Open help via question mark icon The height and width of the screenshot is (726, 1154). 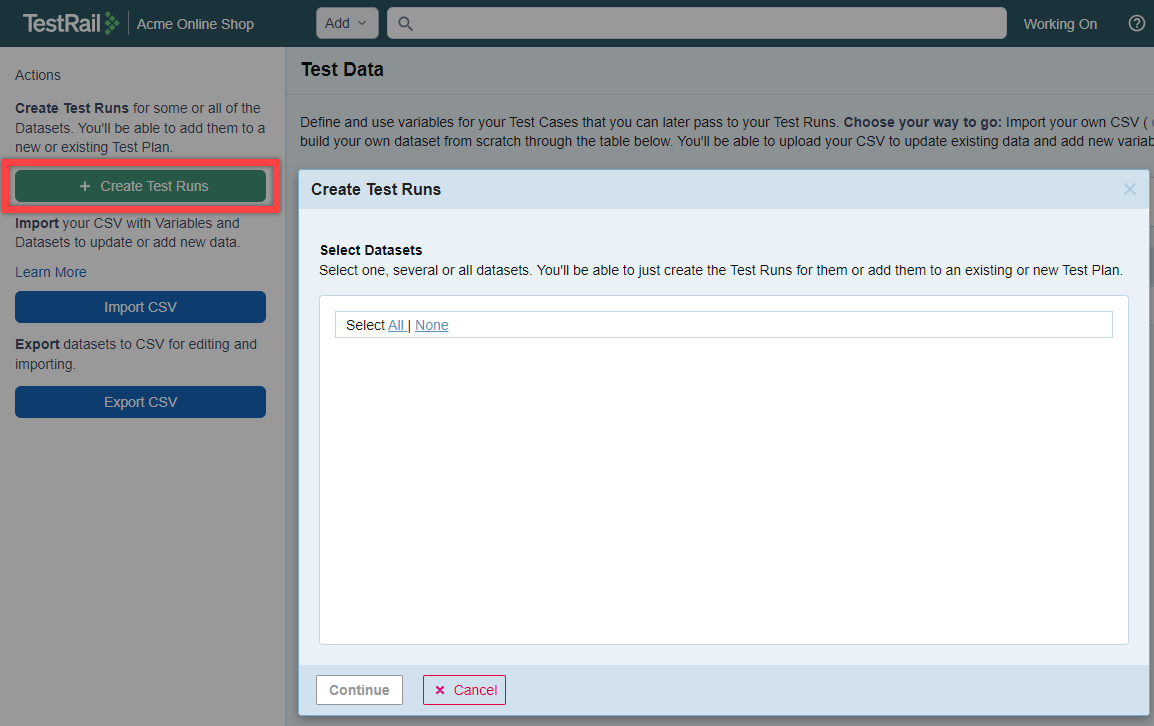pyautogui.click(x=1136, y=24)
